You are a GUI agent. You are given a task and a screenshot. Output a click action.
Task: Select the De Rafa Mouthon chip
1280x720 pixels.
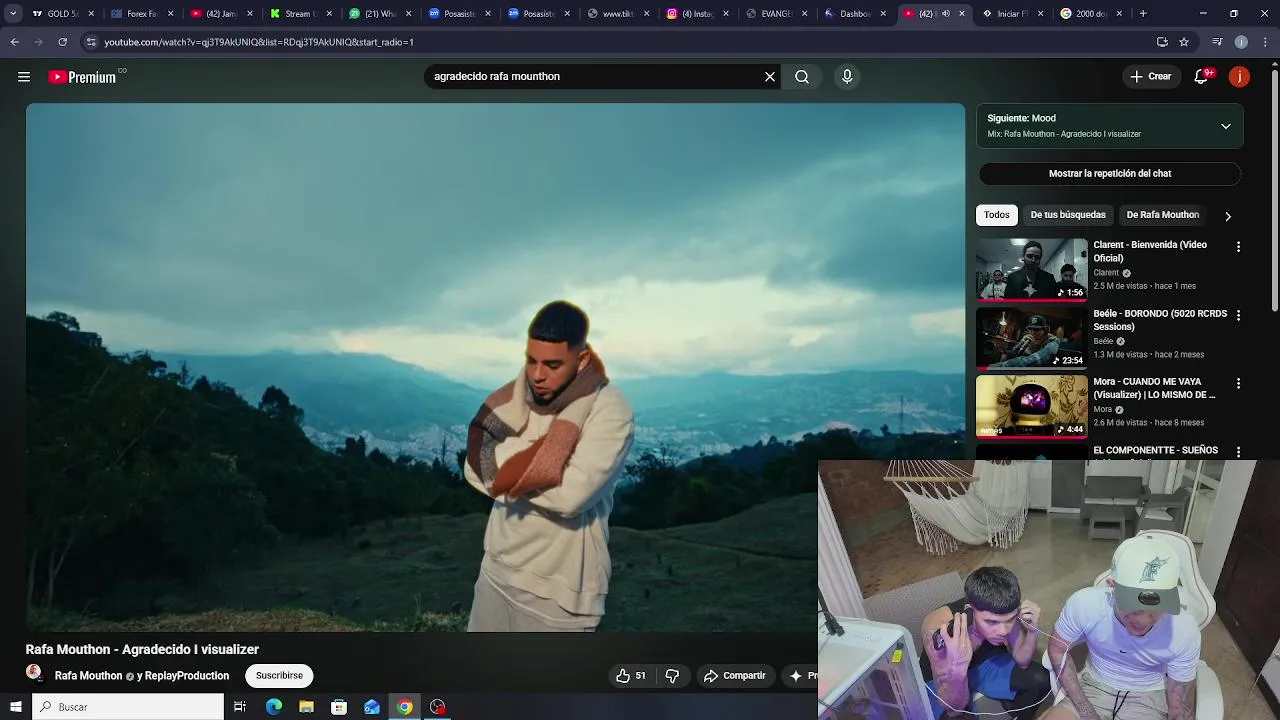click(x=1162, y=215)
